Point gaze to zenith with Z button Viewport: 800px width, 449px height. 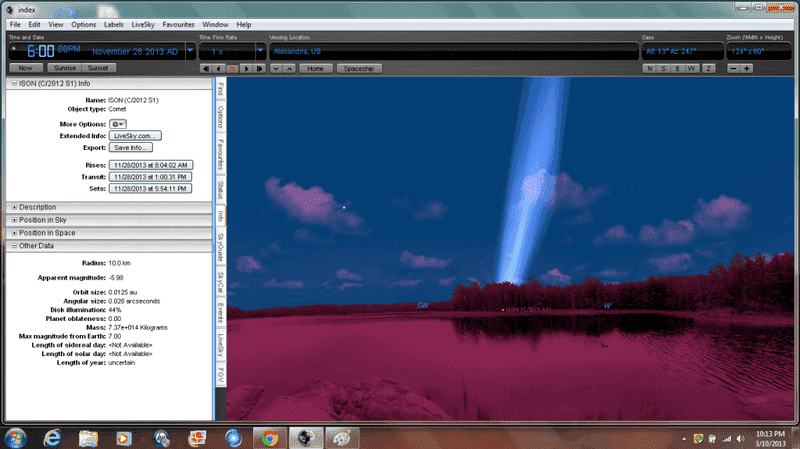709,68
